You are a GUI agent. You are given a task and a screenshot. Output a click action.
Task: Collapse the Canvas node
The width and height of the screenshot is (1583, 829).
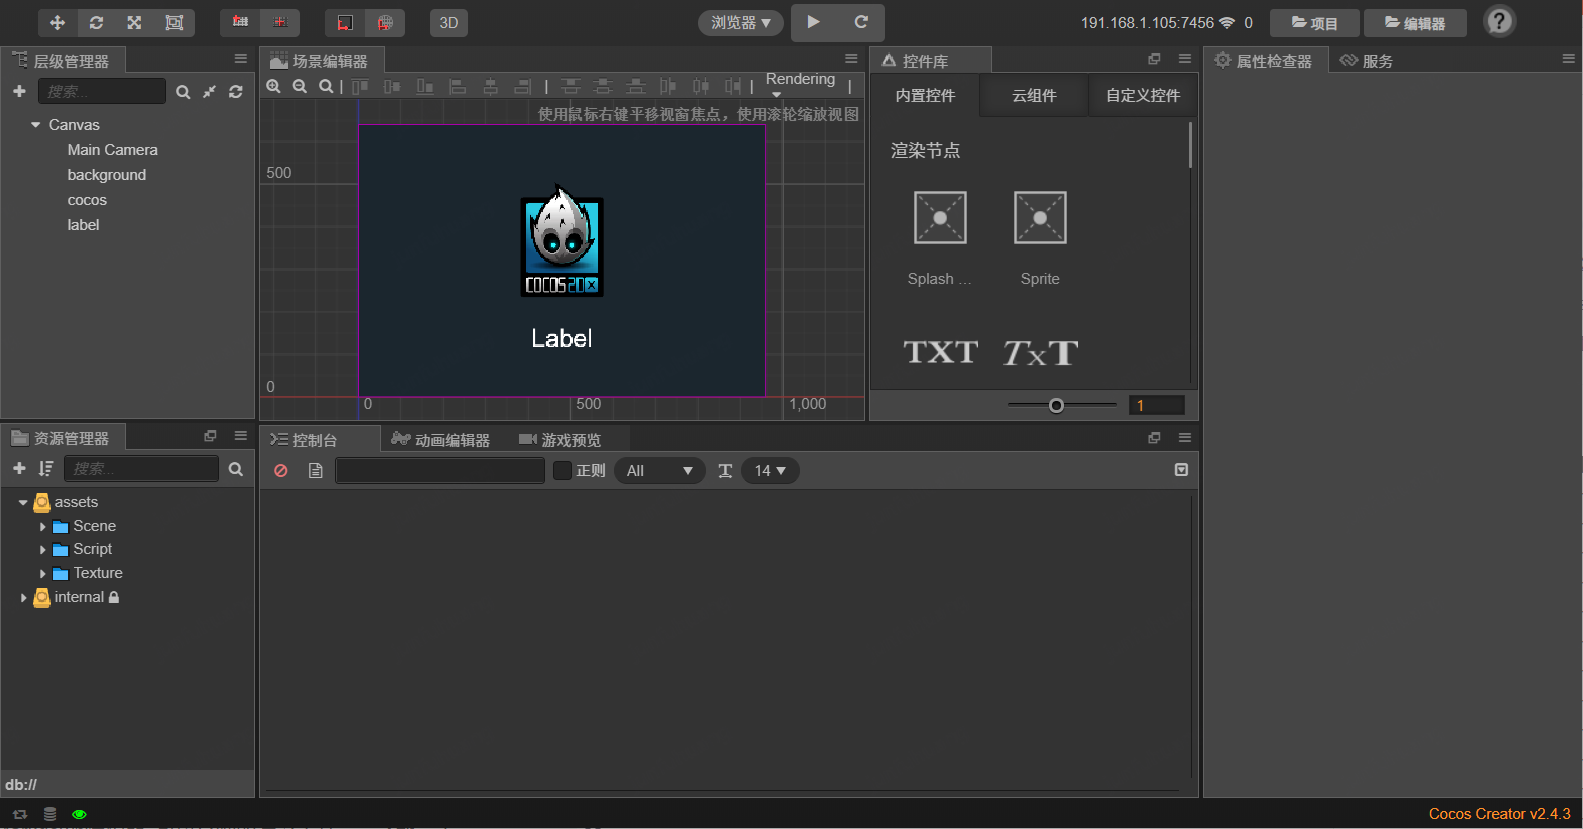pos(36,125)
